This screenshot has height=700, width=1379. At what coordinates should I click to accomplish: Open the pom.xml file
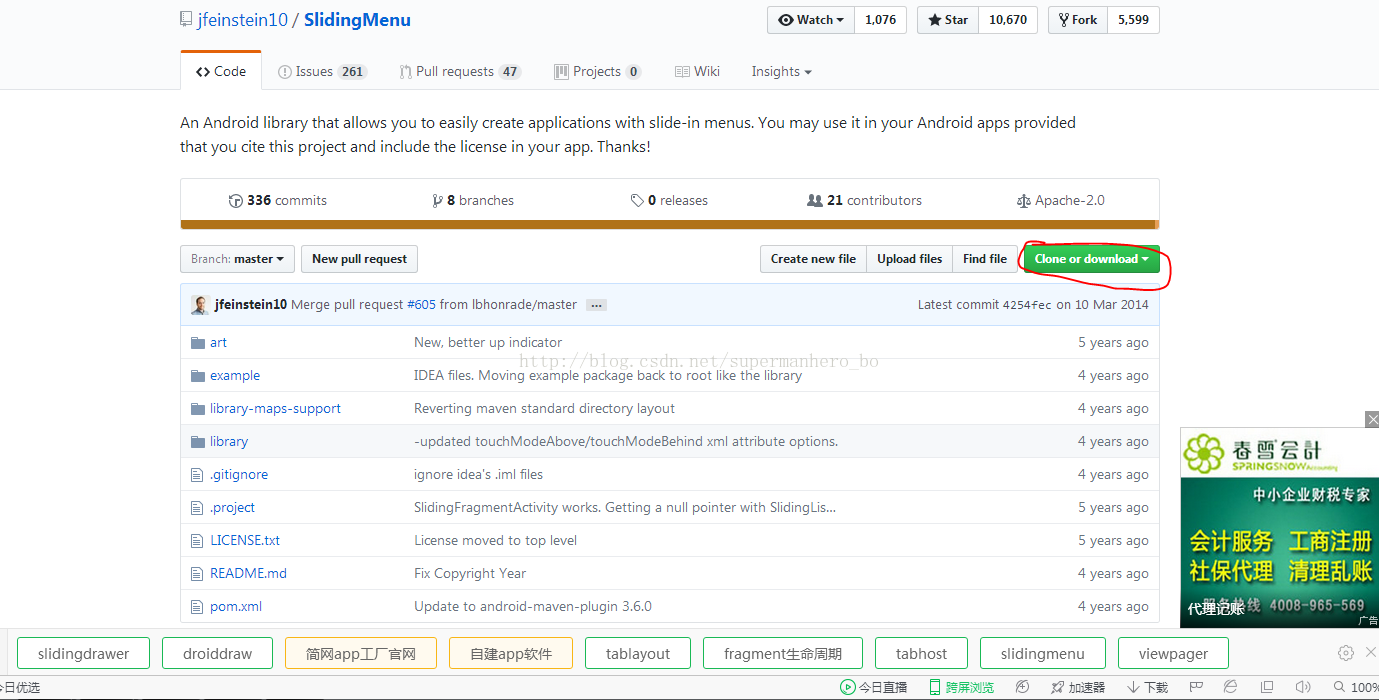tap(236, 606)
